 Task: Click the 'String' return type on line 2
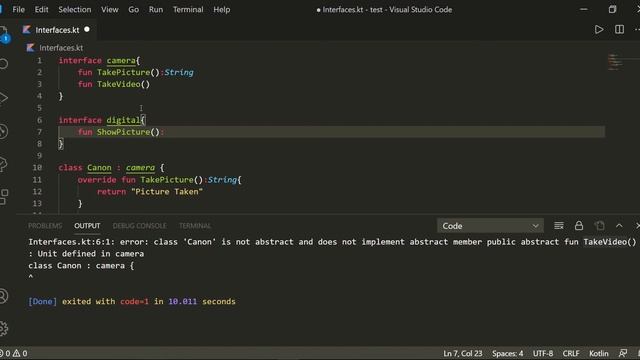(x=179, y=72)
